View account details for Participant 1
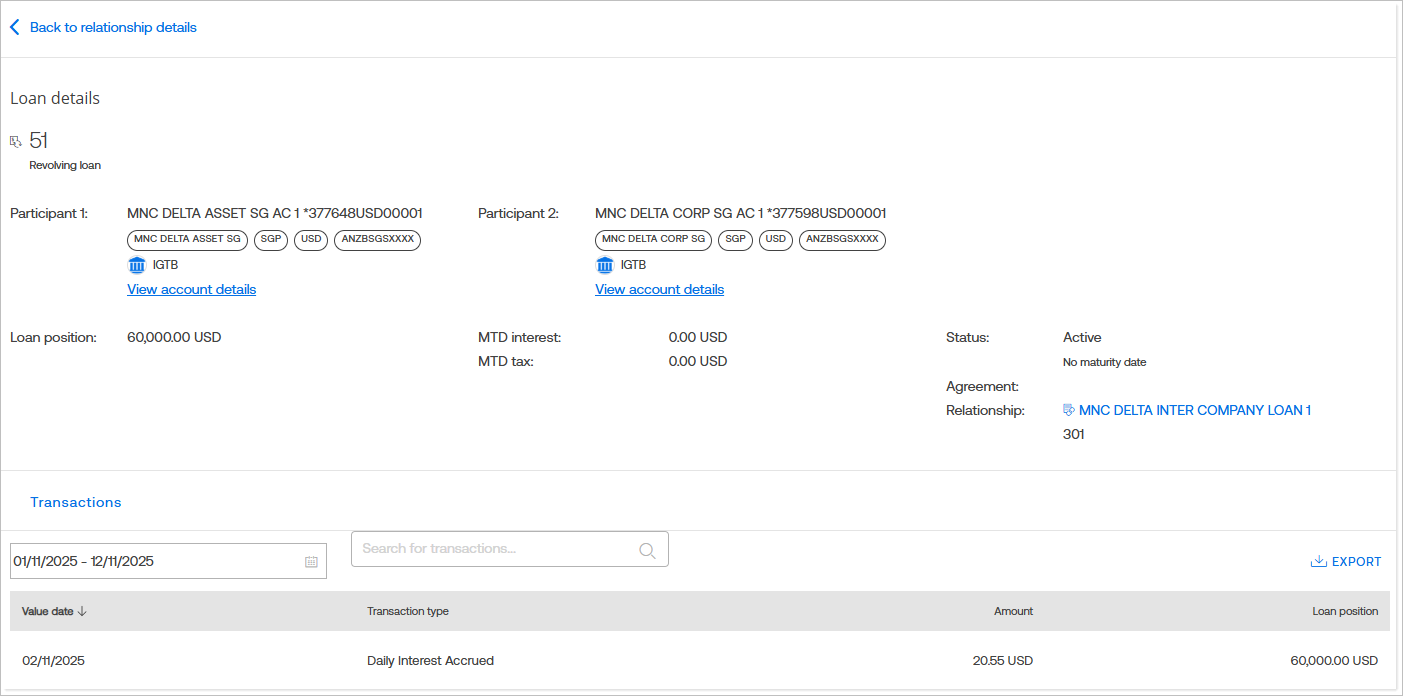 [x=191, y=289]
